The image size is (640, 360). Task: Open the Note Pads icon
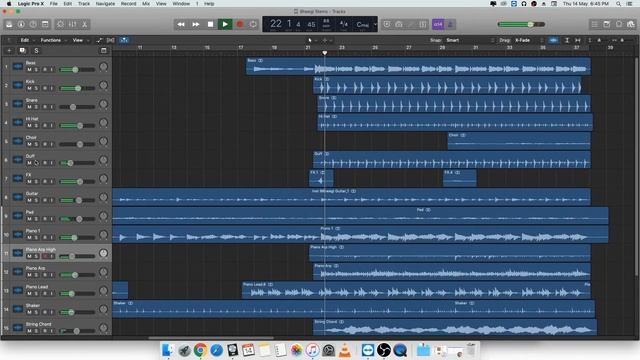point(607,24)
